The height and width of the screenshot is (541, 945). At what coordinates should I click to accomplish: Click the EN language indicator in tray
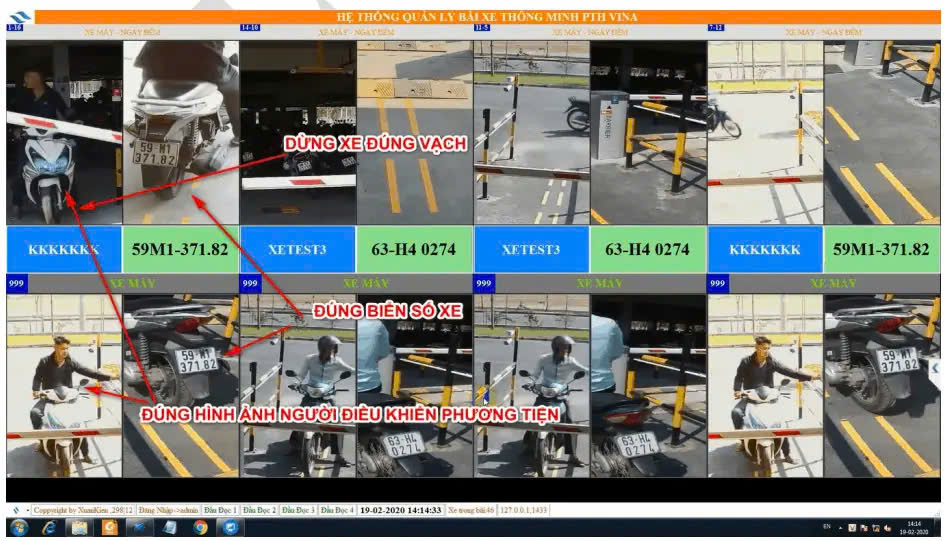(x=826, y=527)
